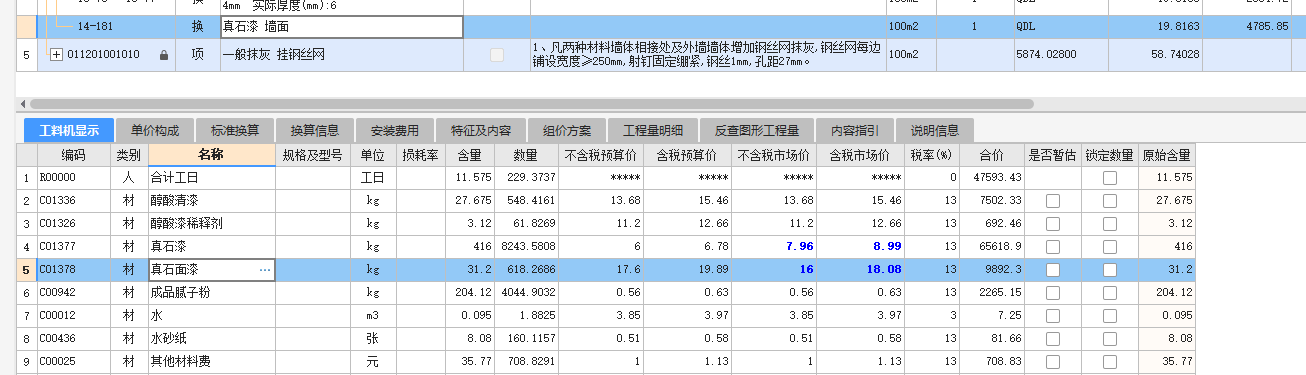This screenshot has width=1306, height=375.
Task: Select the R00000 labor code cell
Action: [x=73, y=178]
